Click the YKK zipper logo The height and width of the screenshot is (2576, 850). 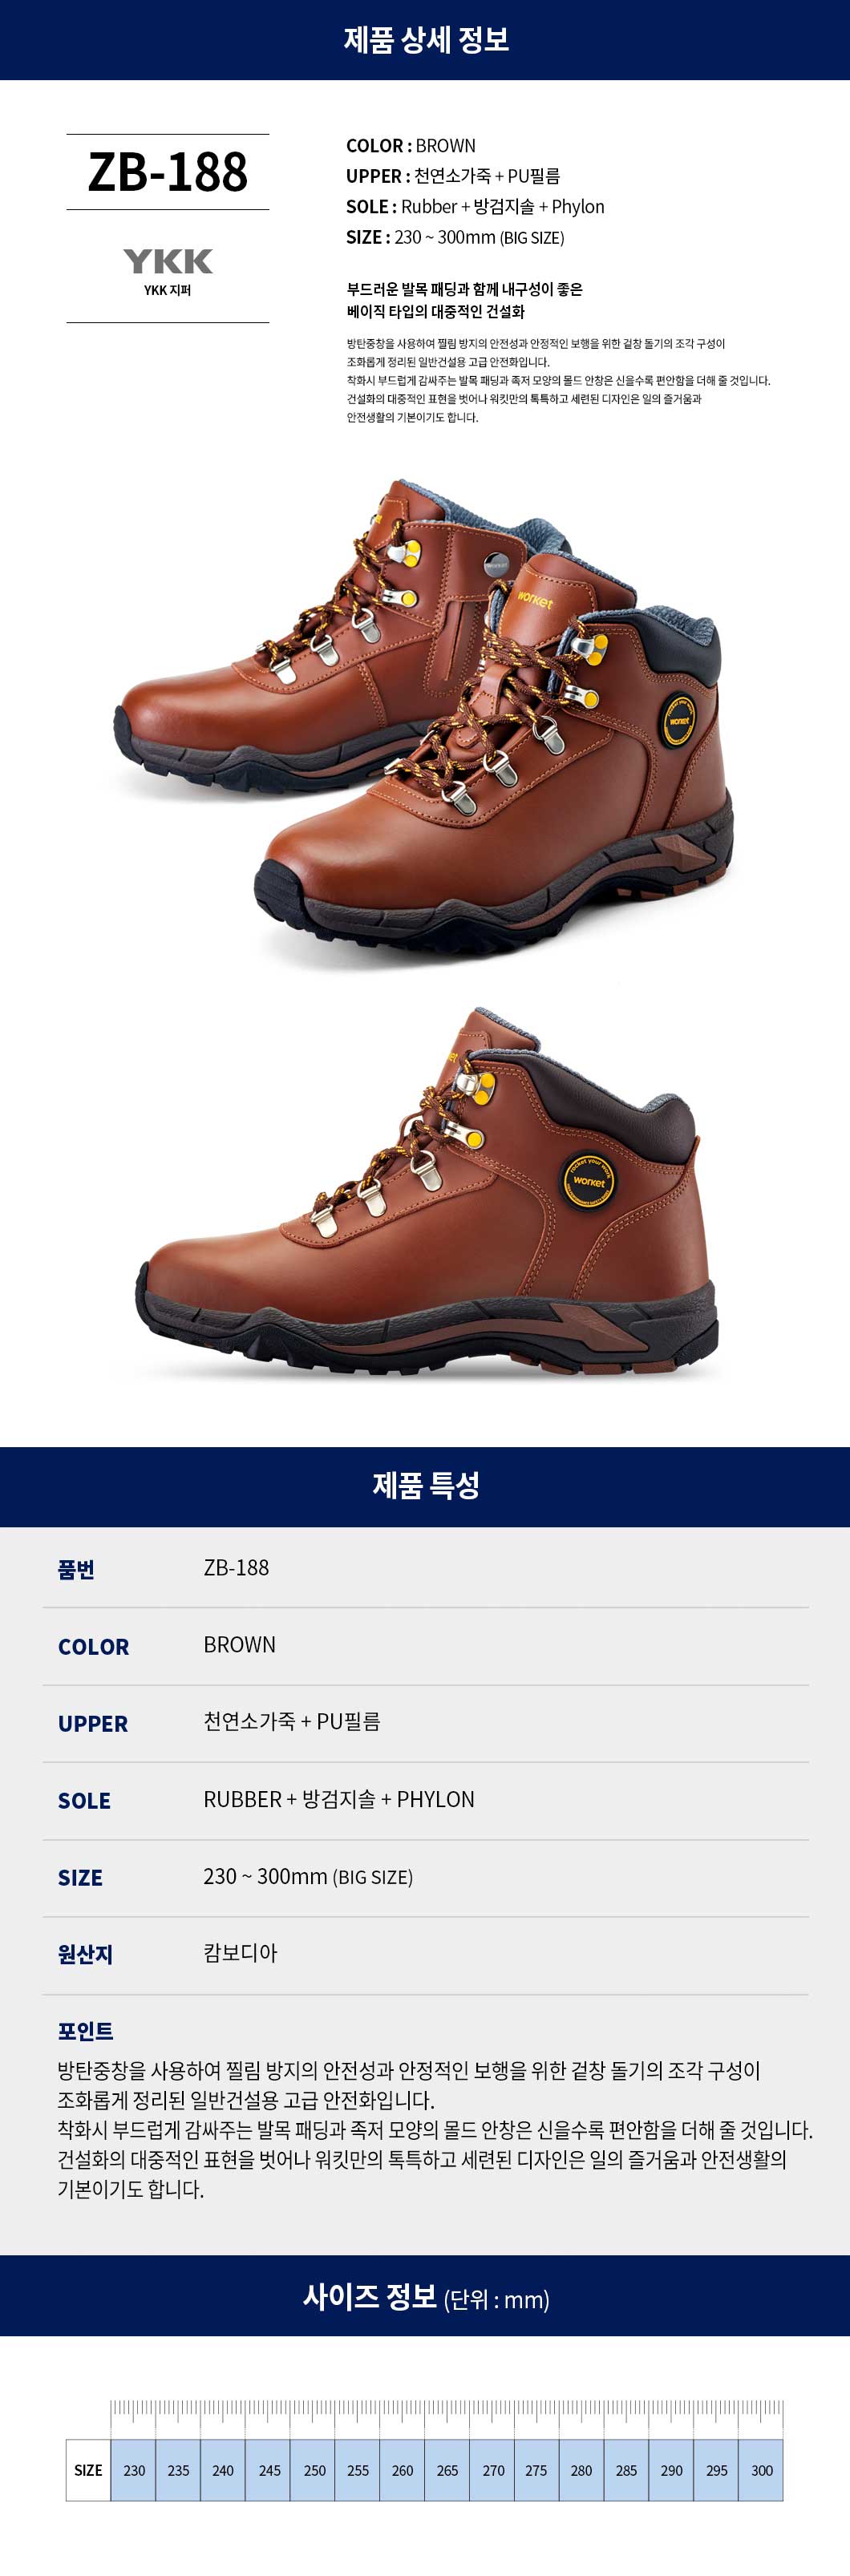click(x=168, y=262)
